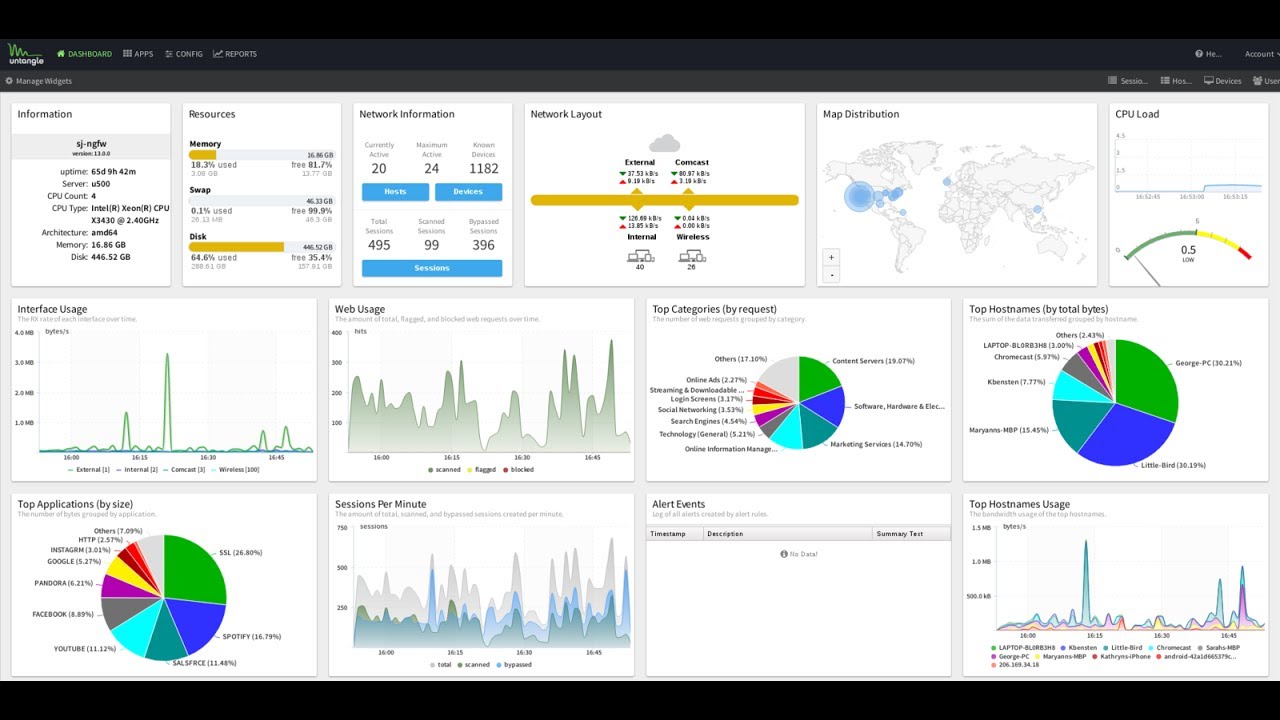Screen dimensions: 1280x720
Task: Click the Disk usage bar
Action: coord(261,247)
